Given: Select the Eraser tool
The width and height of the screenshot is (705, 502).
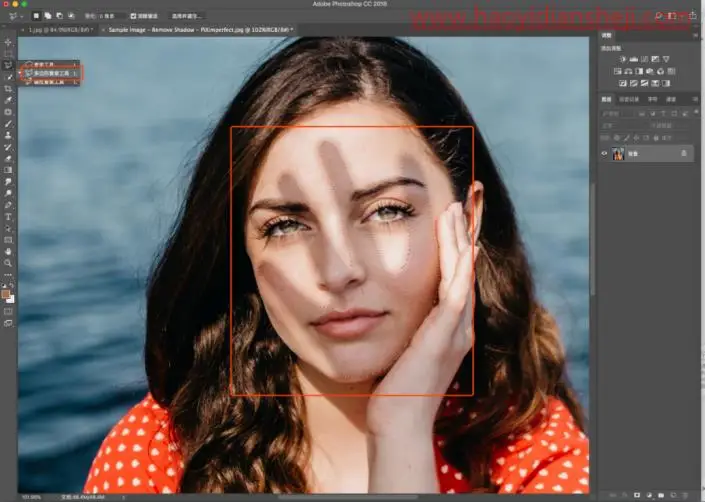Looking at the screenshot, I should pos(8,159).
